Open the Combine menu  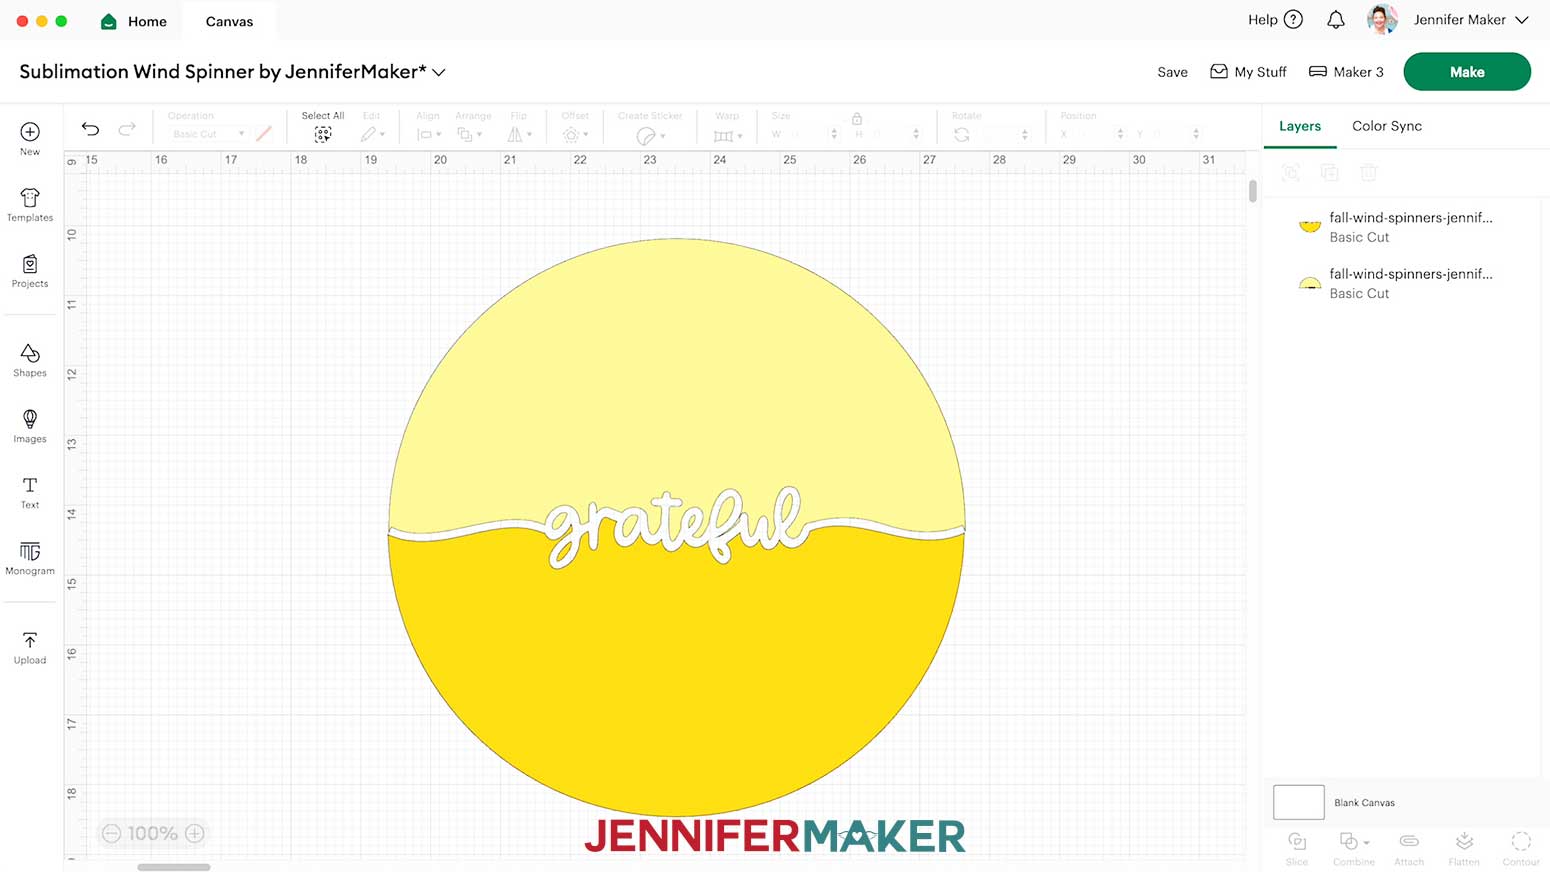coord(1354,848)
